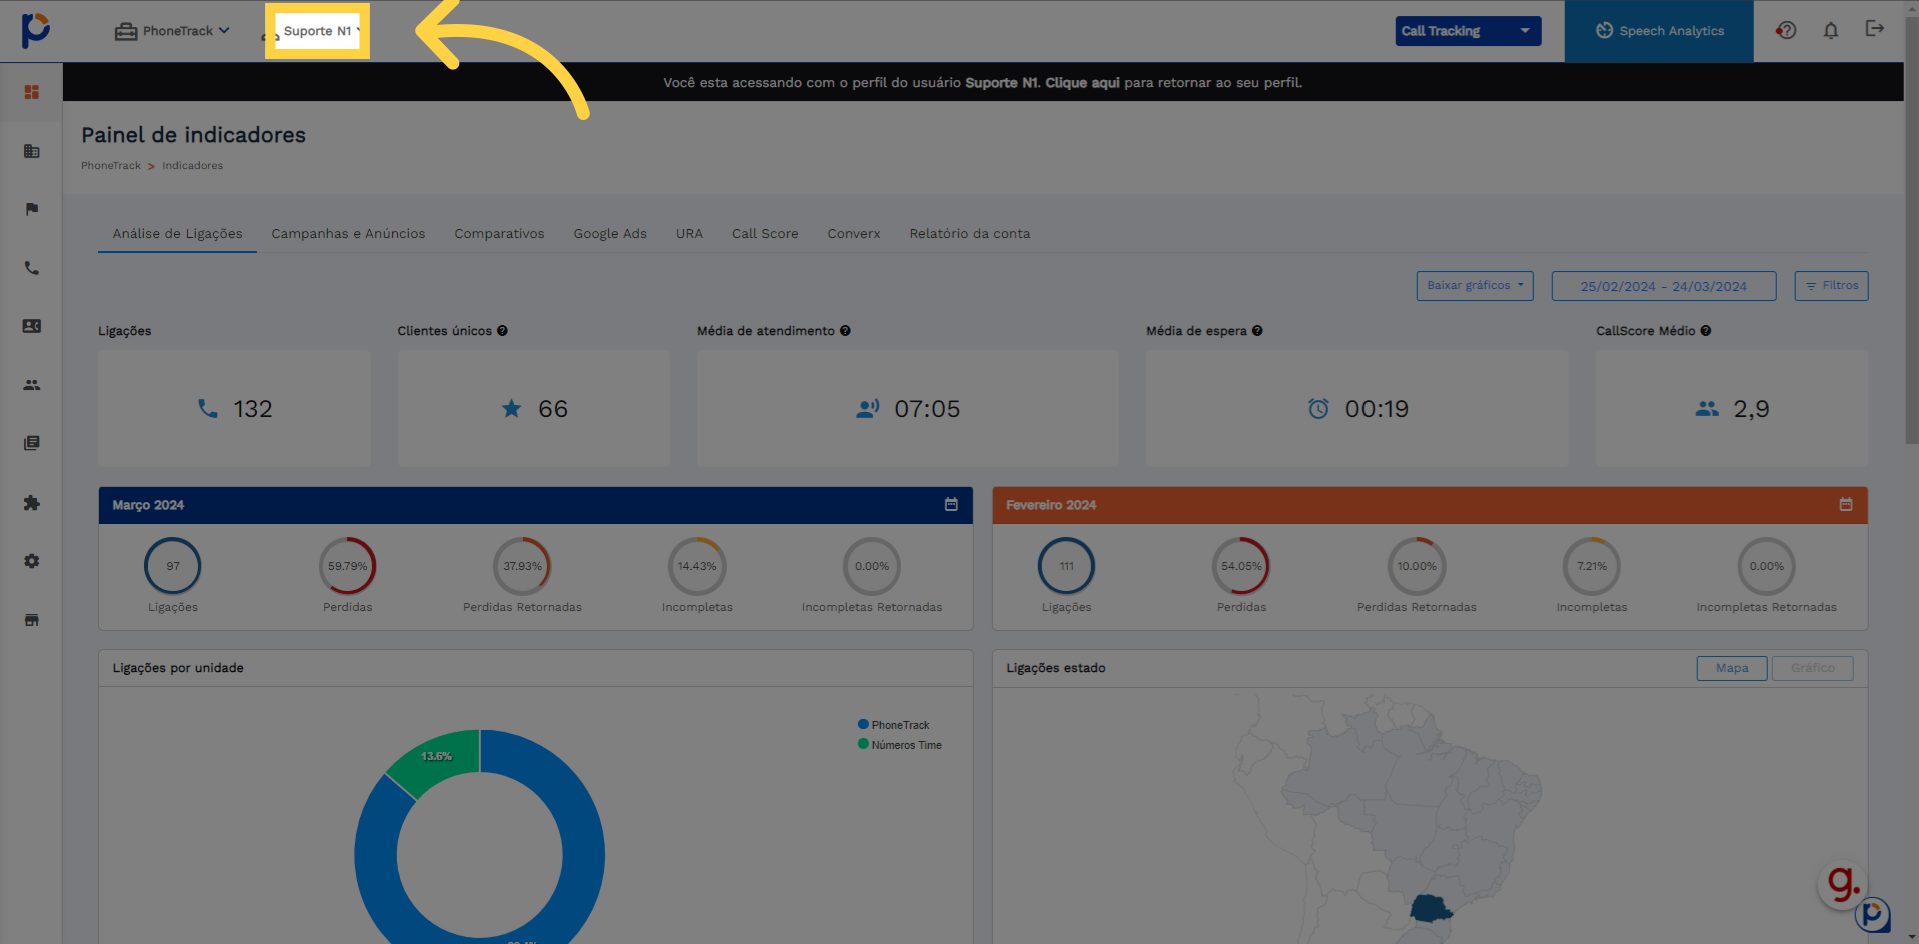1919x944 pixels.
Task: Click help icon beside Média de espera
Action: click(x=1257, y=331)
